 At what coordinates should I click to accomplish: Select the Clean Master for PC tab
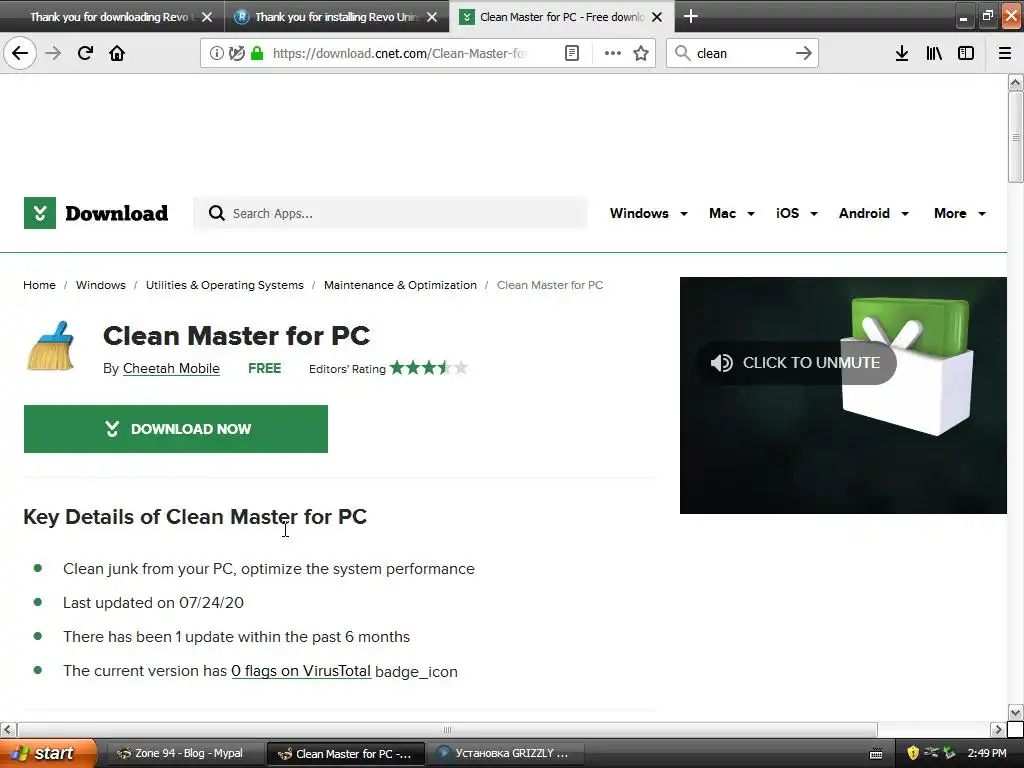coord(562,17)
